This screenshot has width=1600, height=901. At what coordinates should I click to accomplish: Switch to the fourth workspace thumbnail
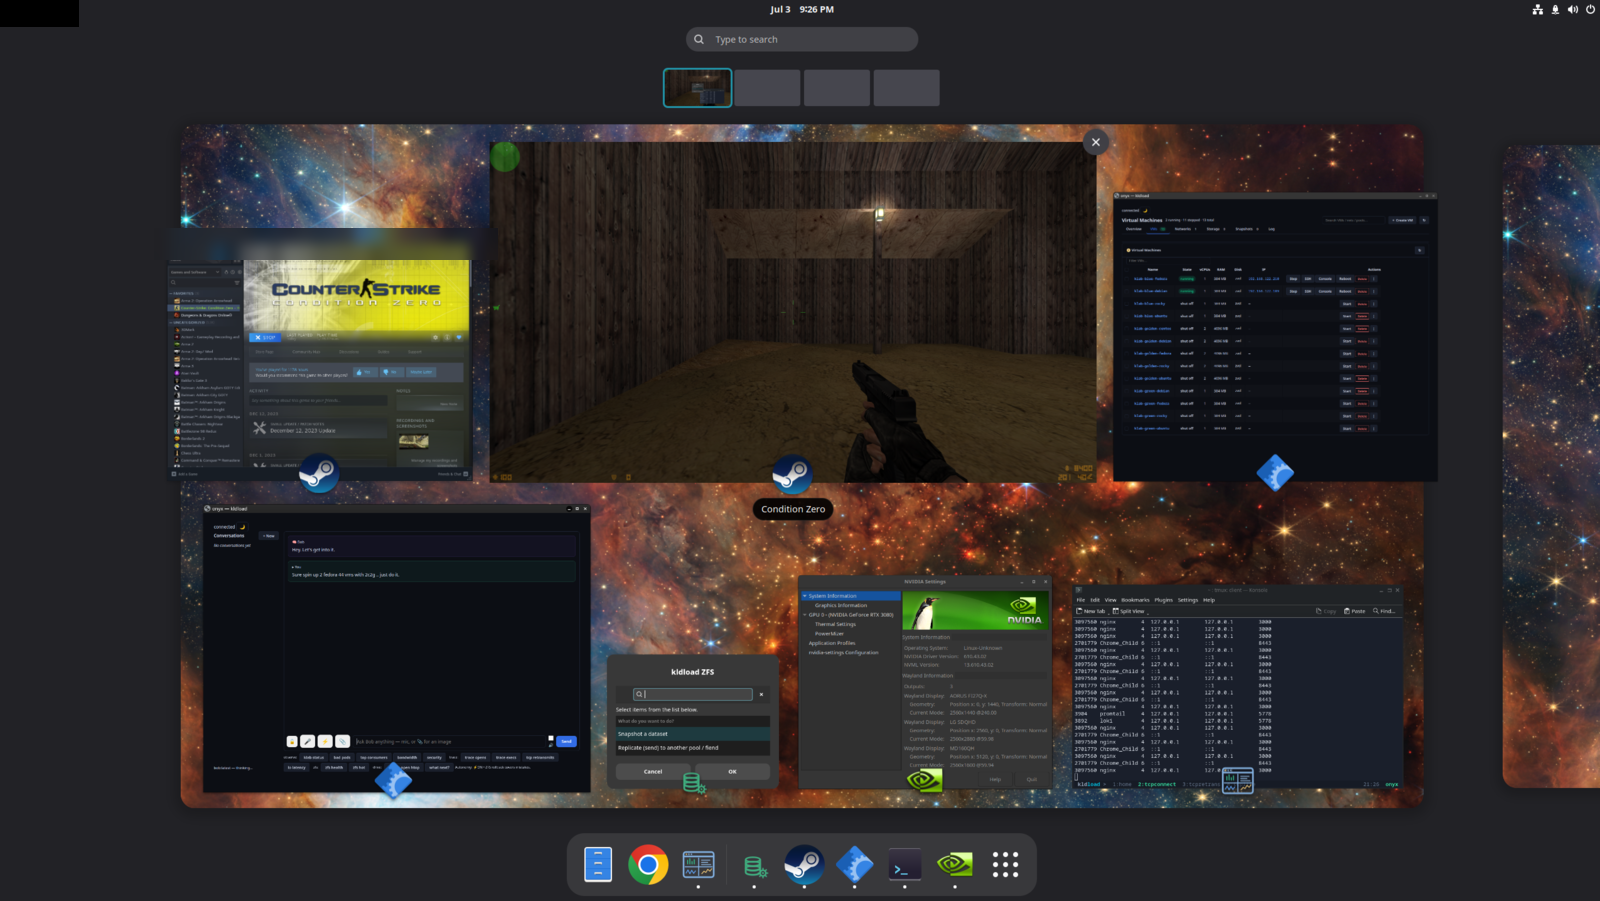pyautogui.click(x=907, y=88)
